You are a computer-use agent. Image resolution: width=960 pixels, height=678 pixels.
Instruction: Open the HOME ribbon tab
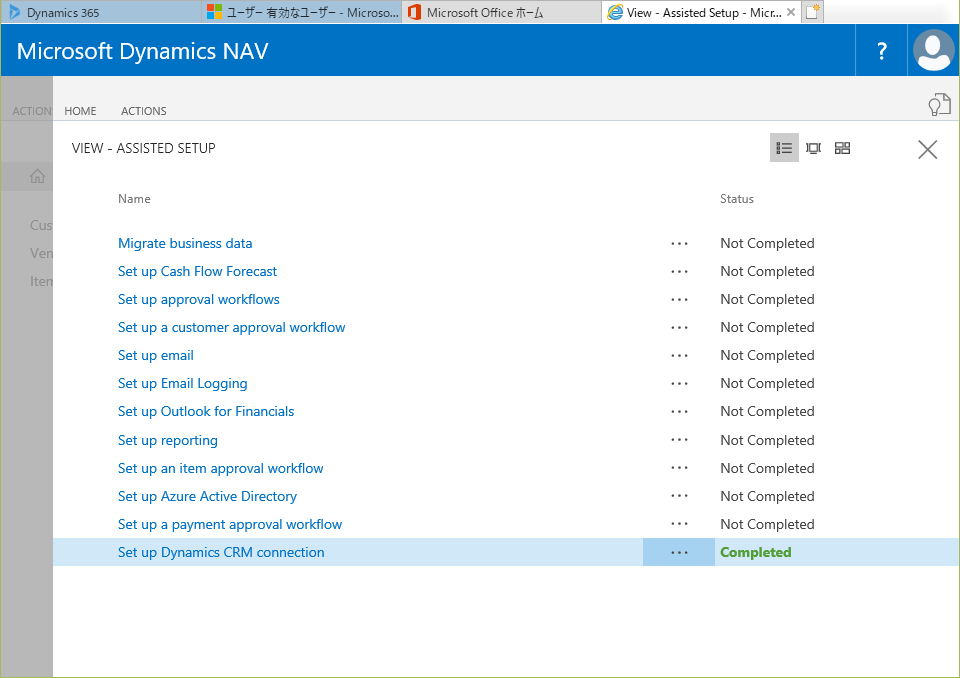[x=80, y=111]
